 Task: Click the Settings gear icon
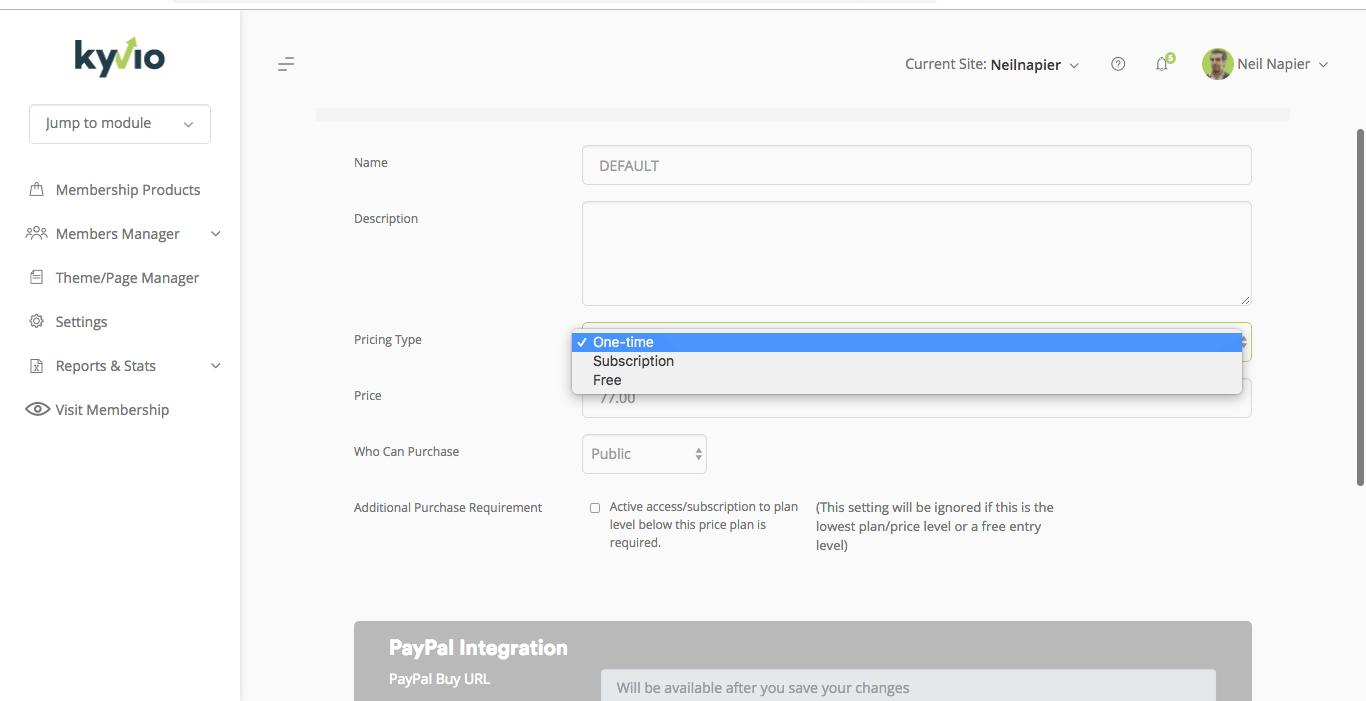(37, 321)
